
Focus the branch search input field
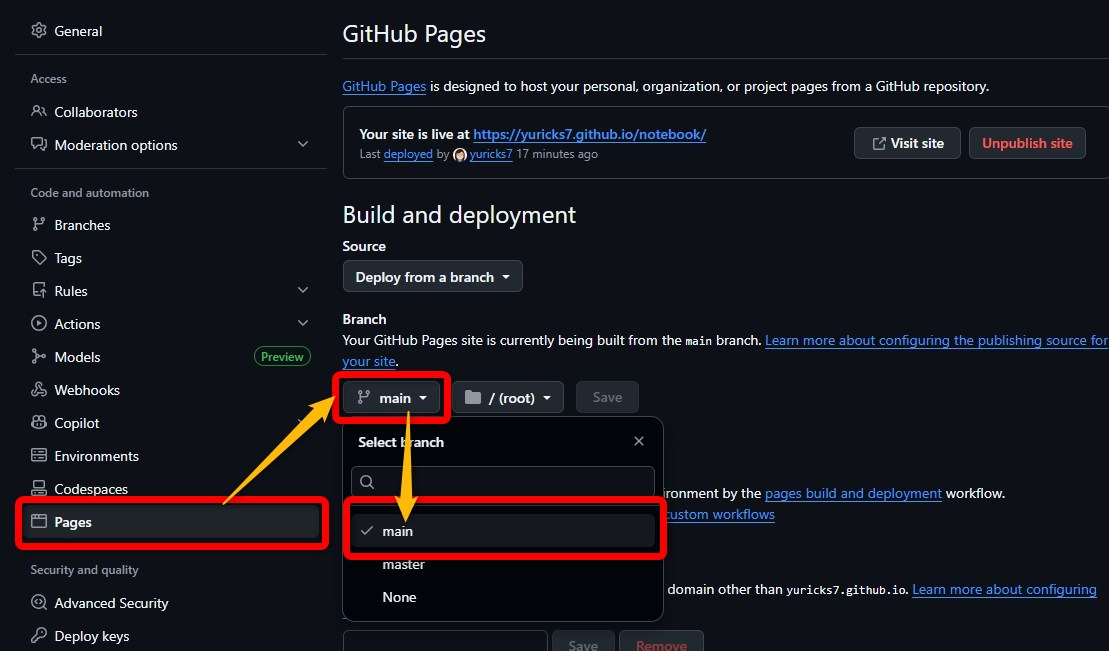click(503, 482)
